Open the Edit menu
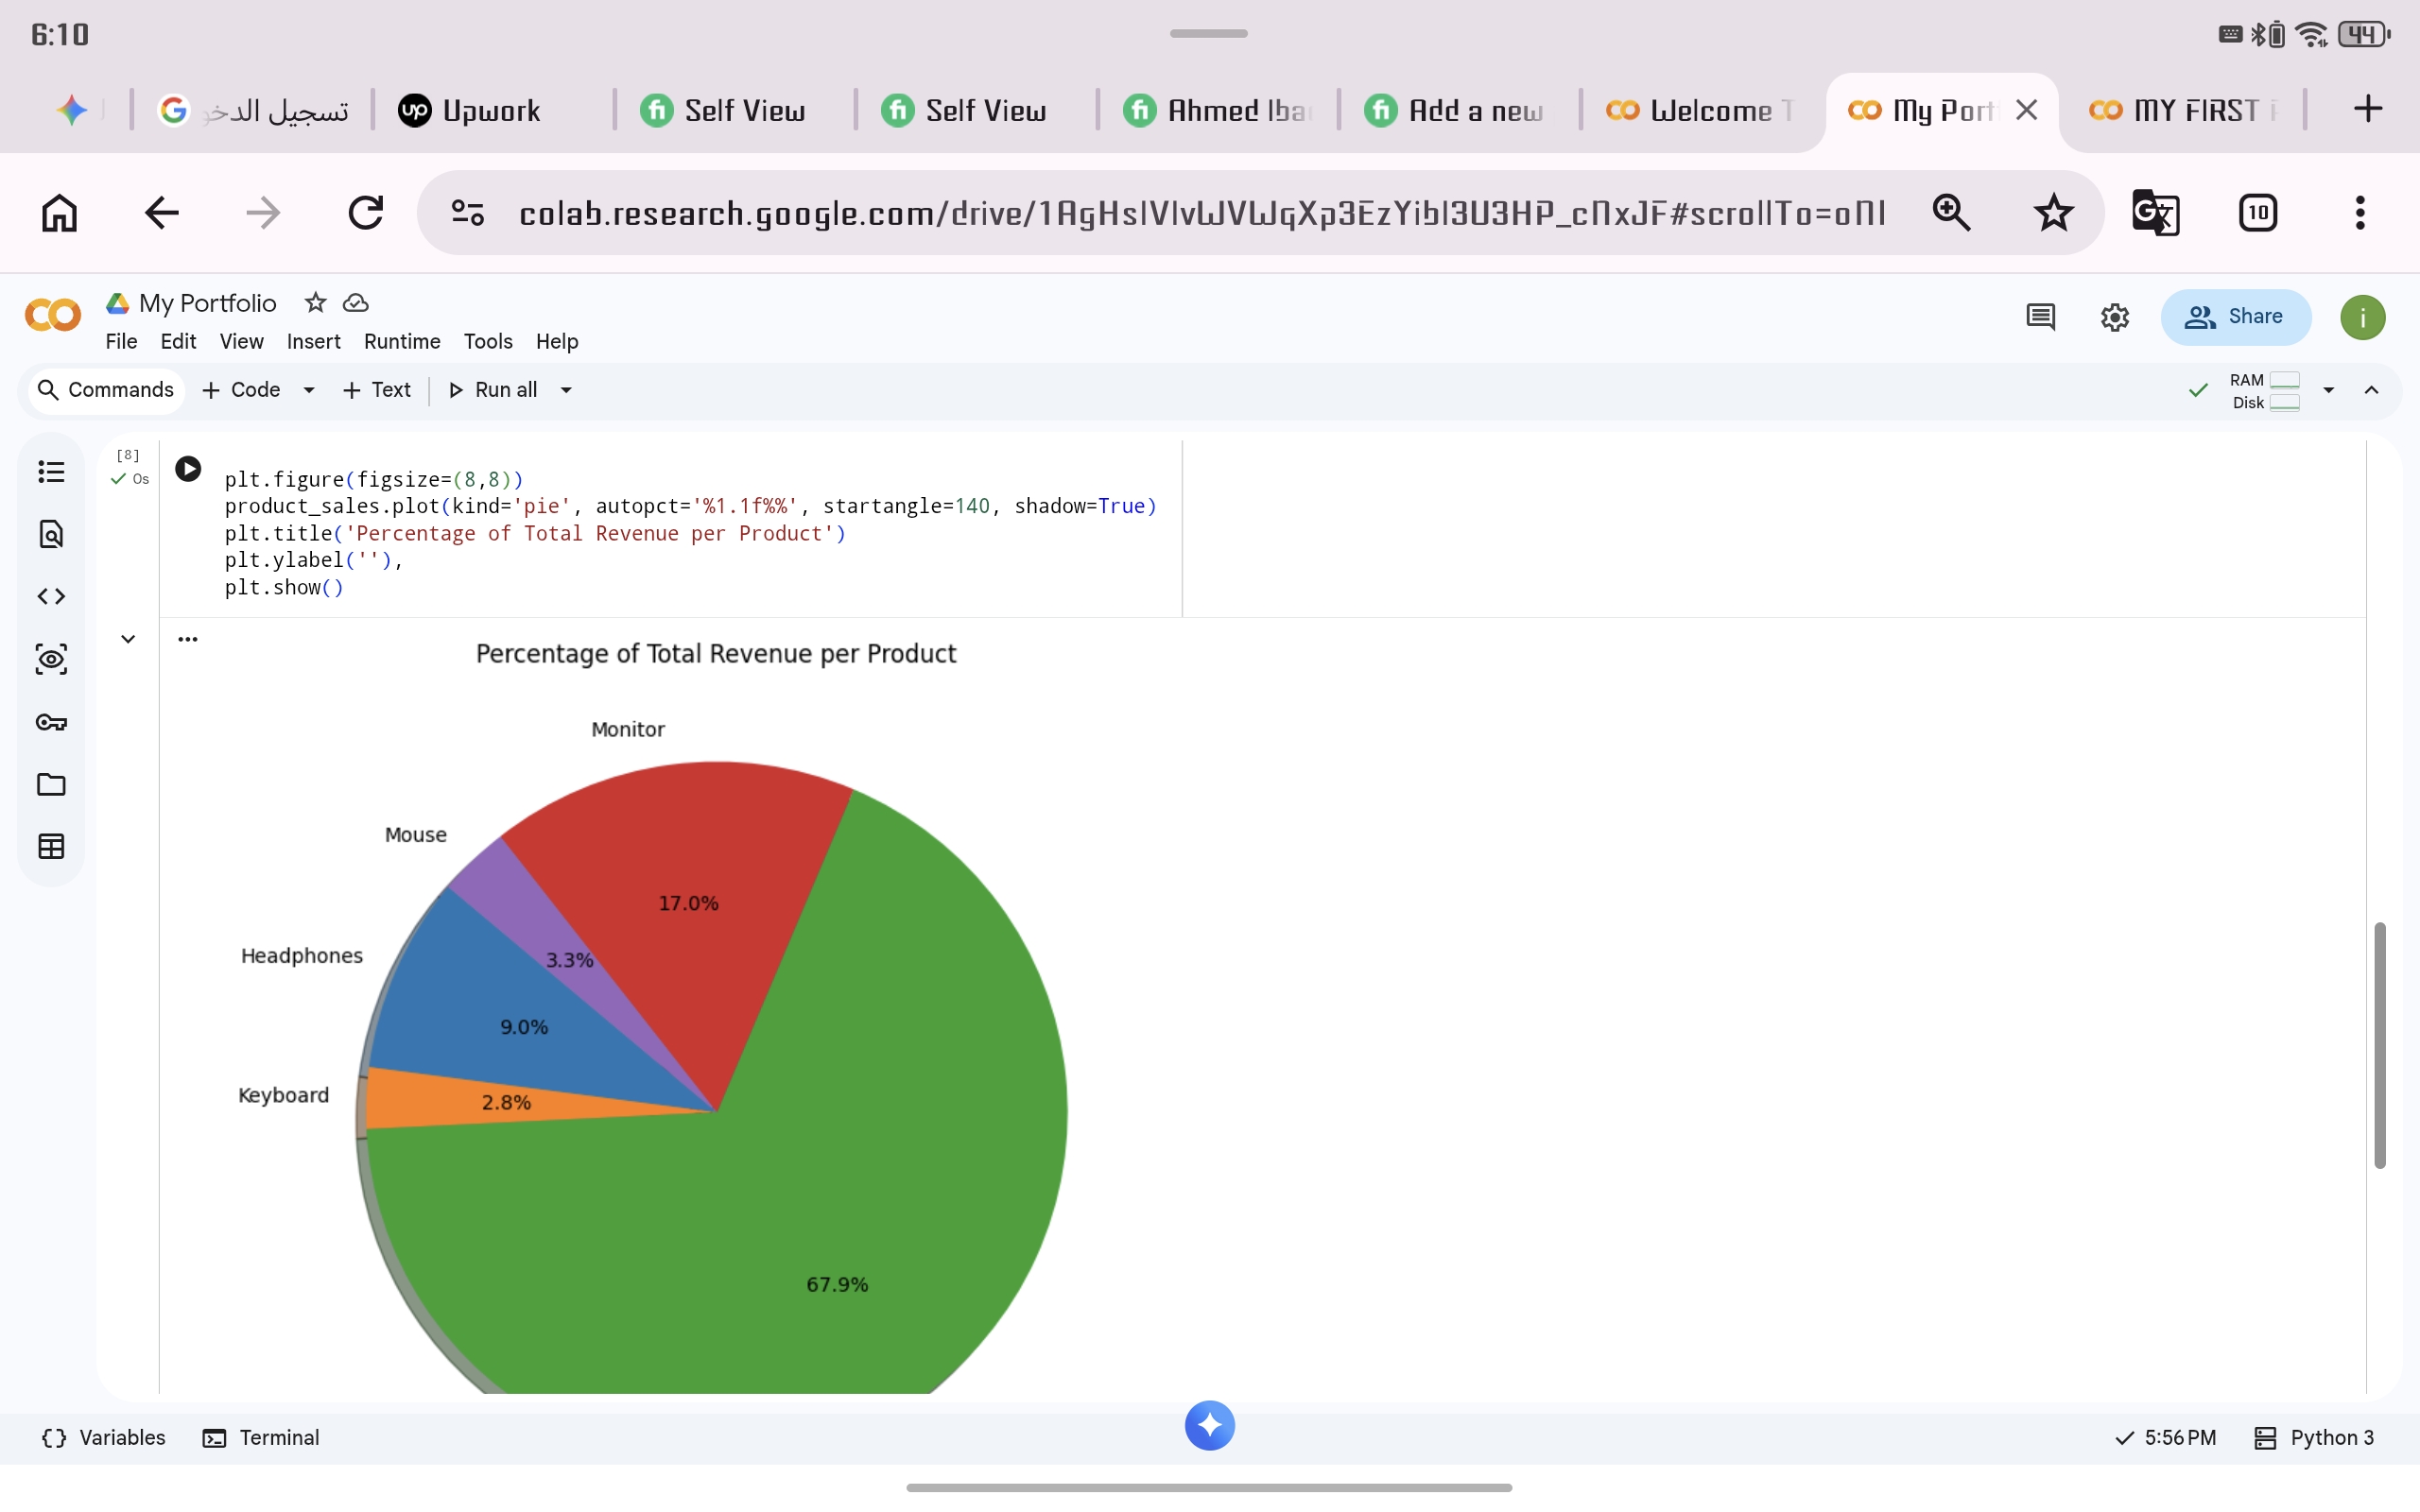The width and height of the screenshot is (2420, 1512). 178,341
